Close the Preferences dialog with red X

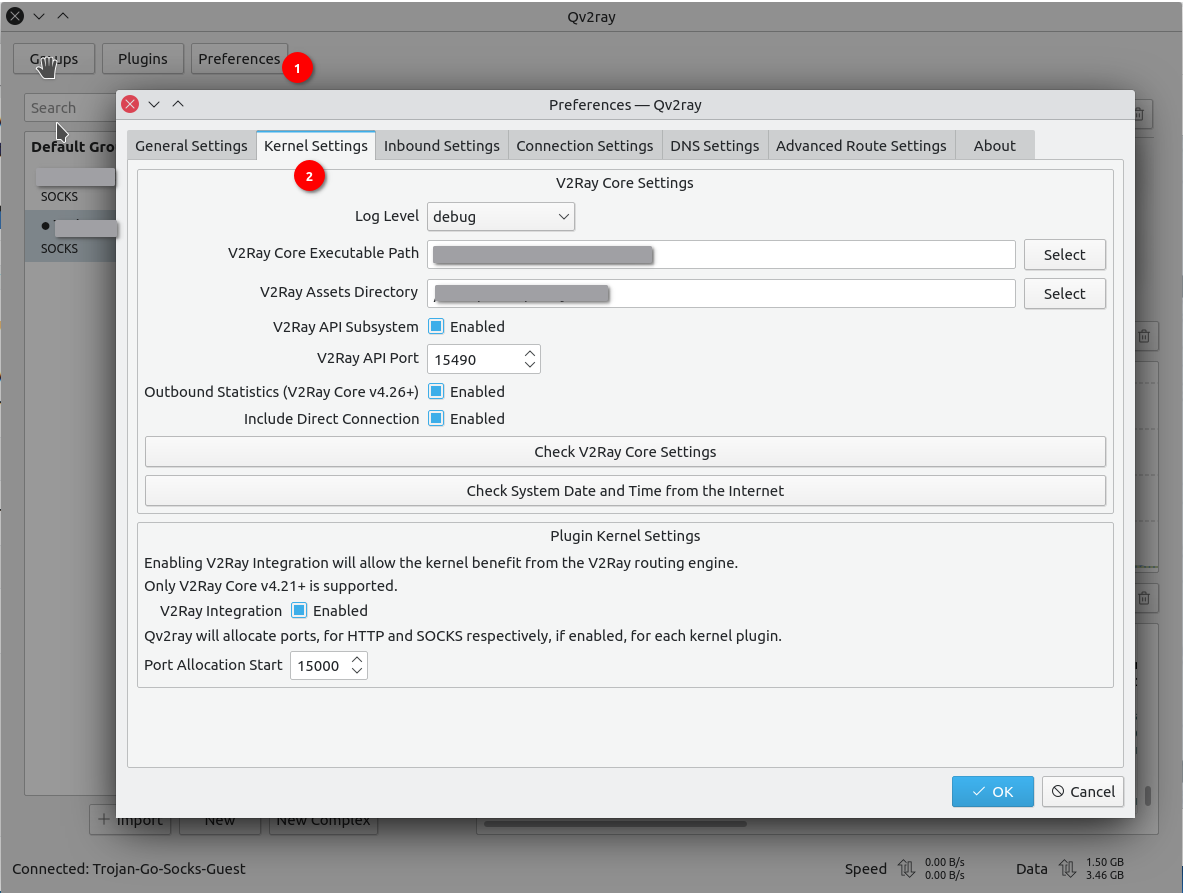pyautogui.click(x=129, y=104)
